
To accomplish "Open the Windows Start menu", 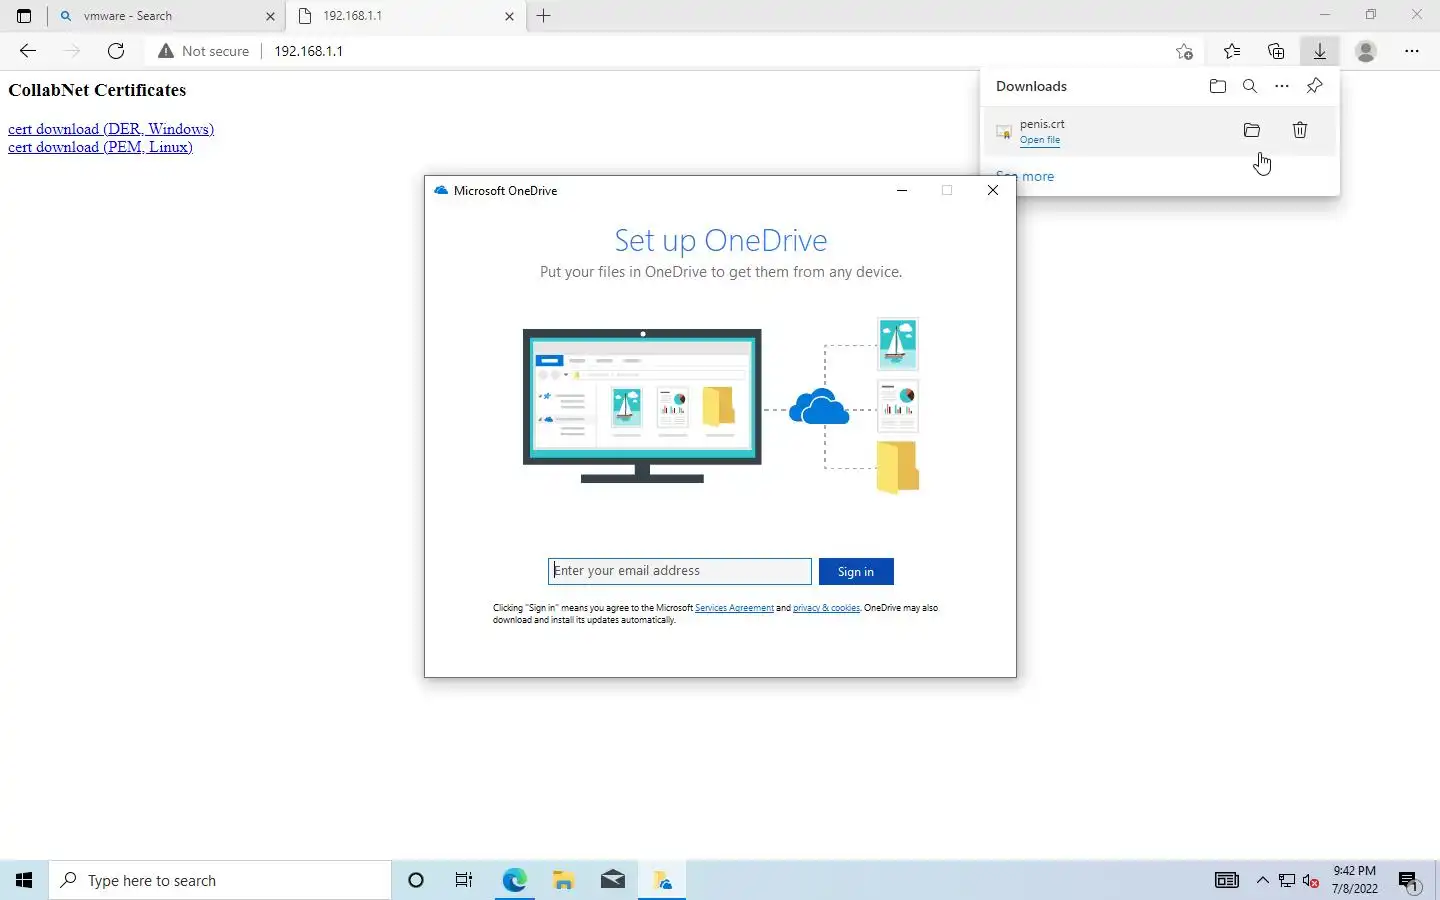I will point(24,880).
